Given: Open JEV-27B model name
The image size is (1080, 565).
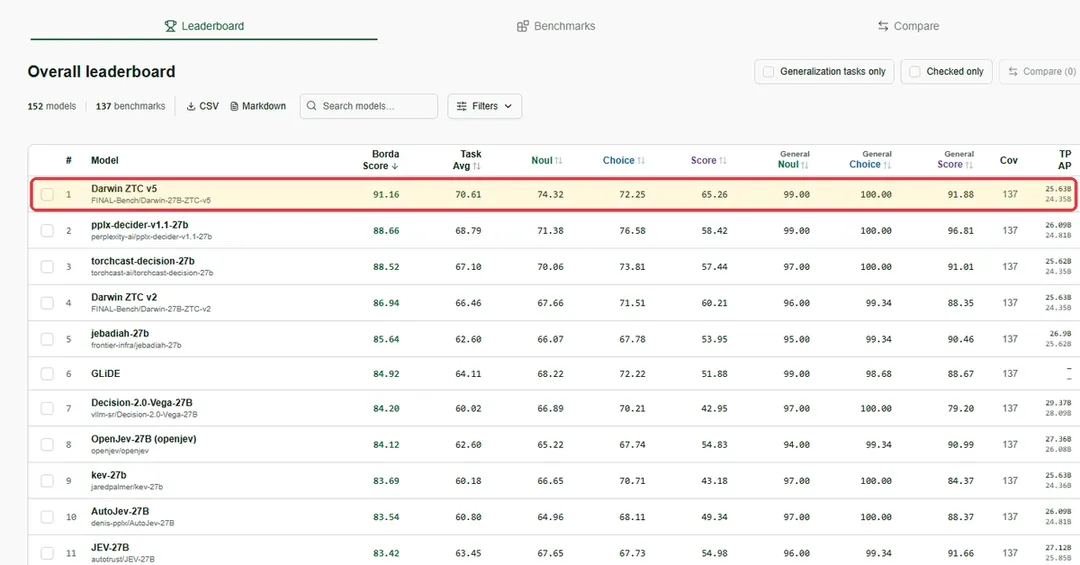Looking at the screenshot, I should (110, 547).
